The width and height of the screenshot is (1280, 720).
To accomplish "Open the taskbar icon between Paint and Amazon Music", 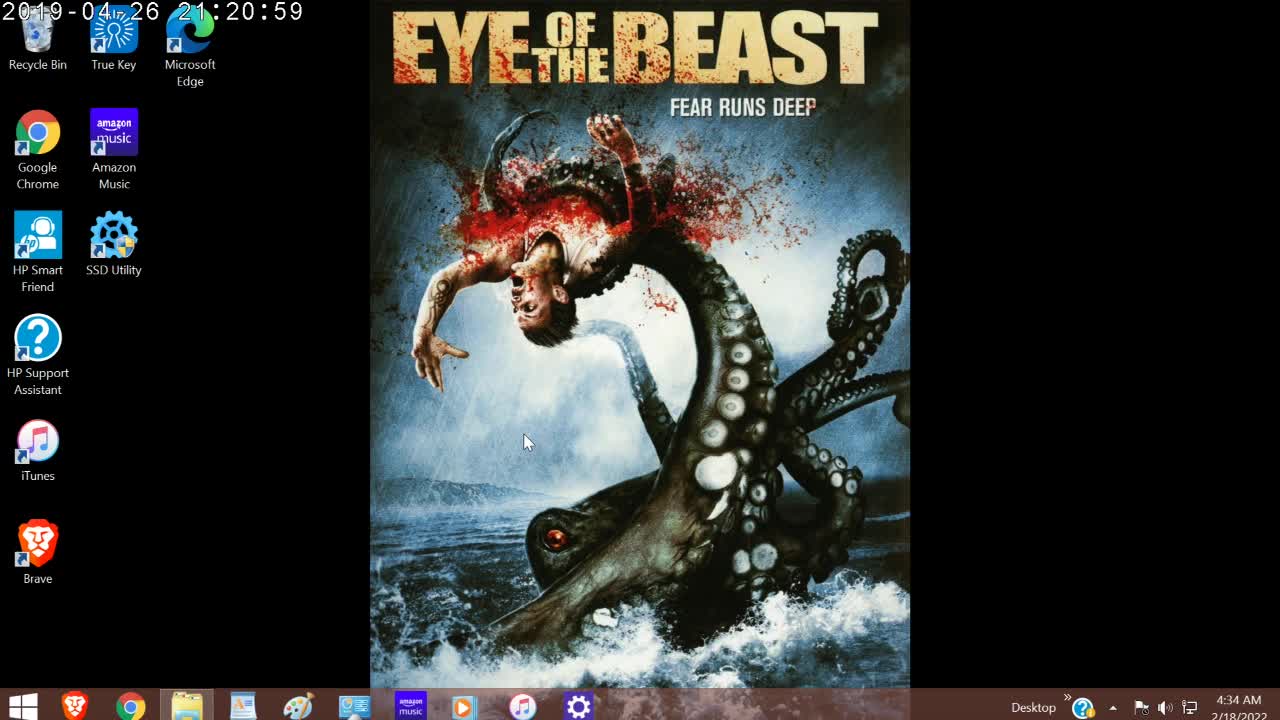I will 355,706.
